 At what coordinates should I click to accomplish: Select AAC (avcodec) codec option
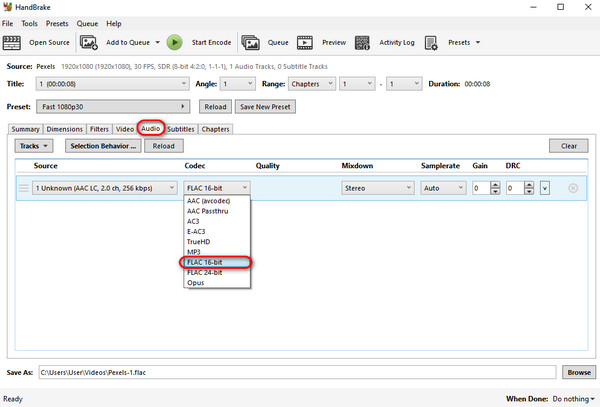(217, 201)
